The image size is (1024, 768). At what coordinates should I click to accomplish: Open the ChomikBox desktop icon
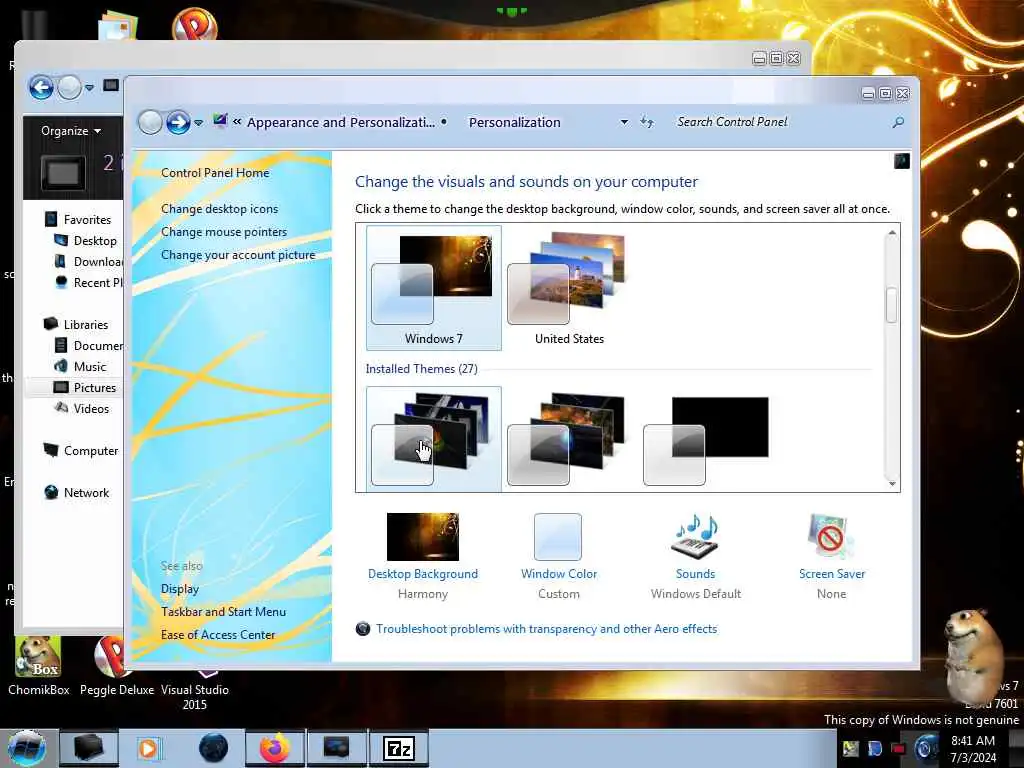pyautogui.click(x=38, y=665)
